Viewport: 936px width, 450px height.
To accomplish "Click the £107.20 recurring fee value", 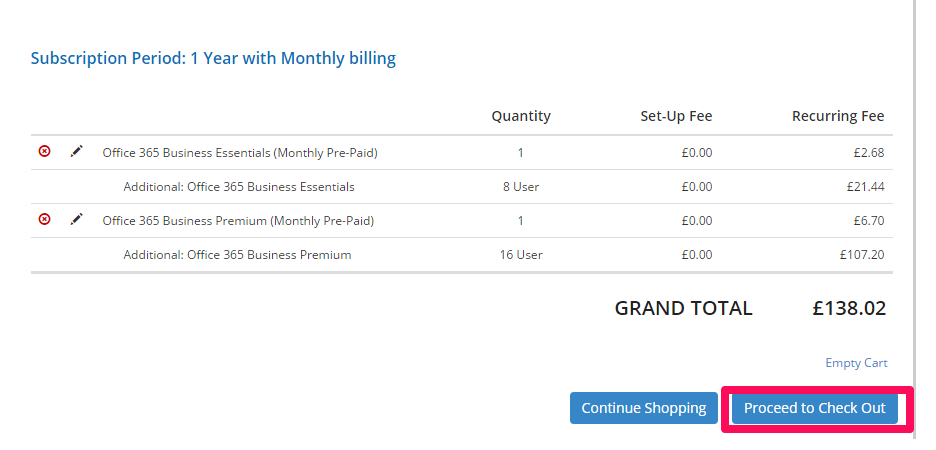I will point(861,255).
